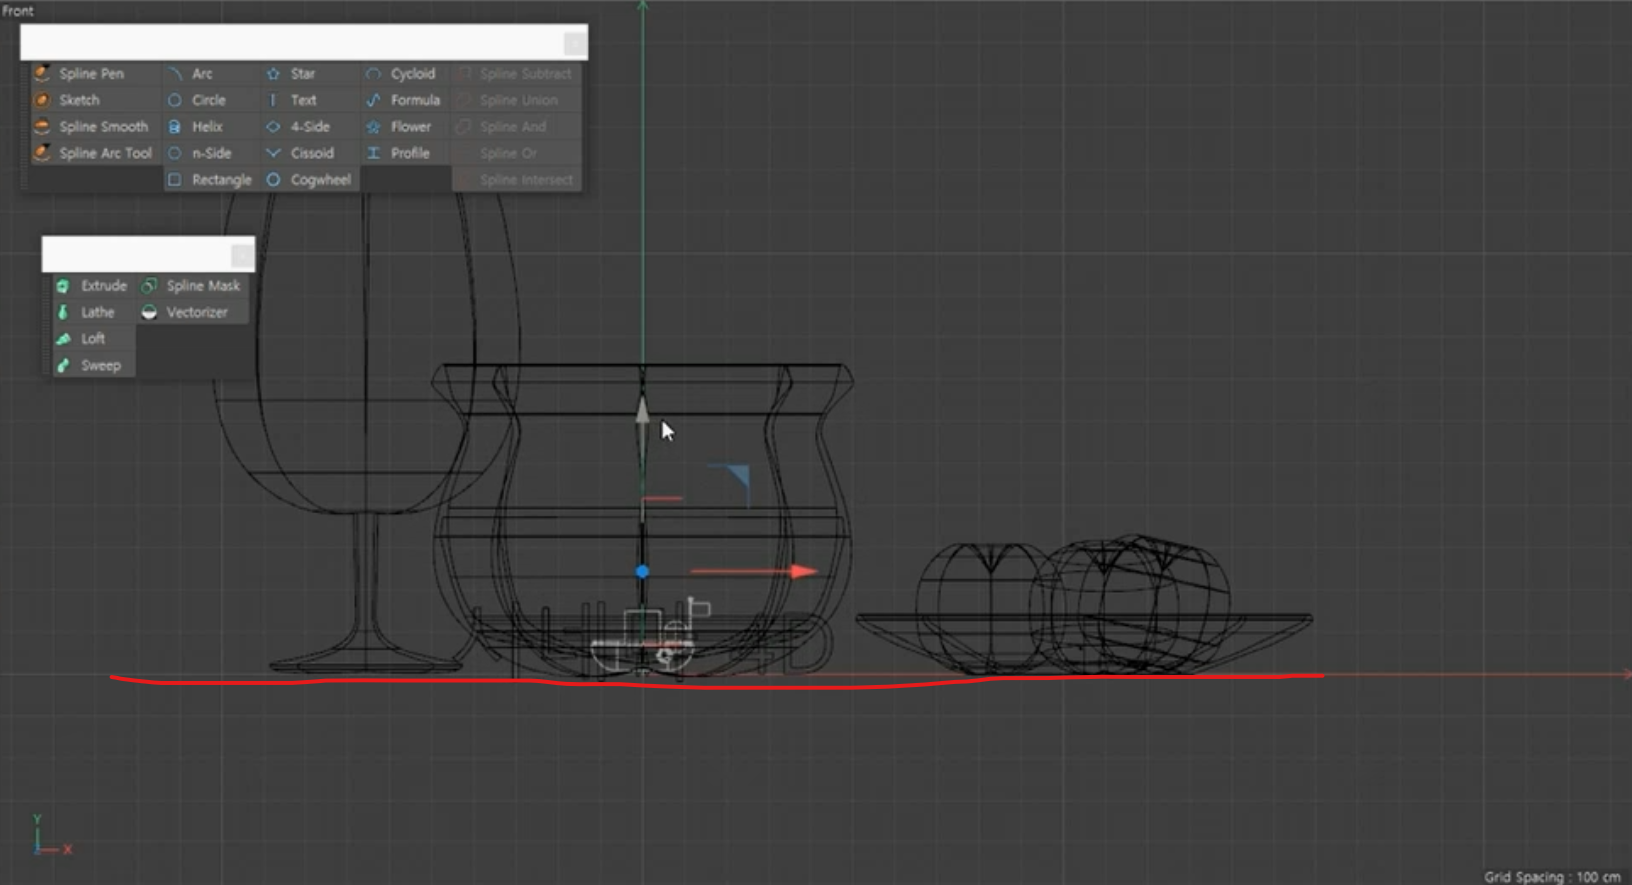Add a Lathe generator
This screenshot has width=1632, height=885.
pos(93,312)
